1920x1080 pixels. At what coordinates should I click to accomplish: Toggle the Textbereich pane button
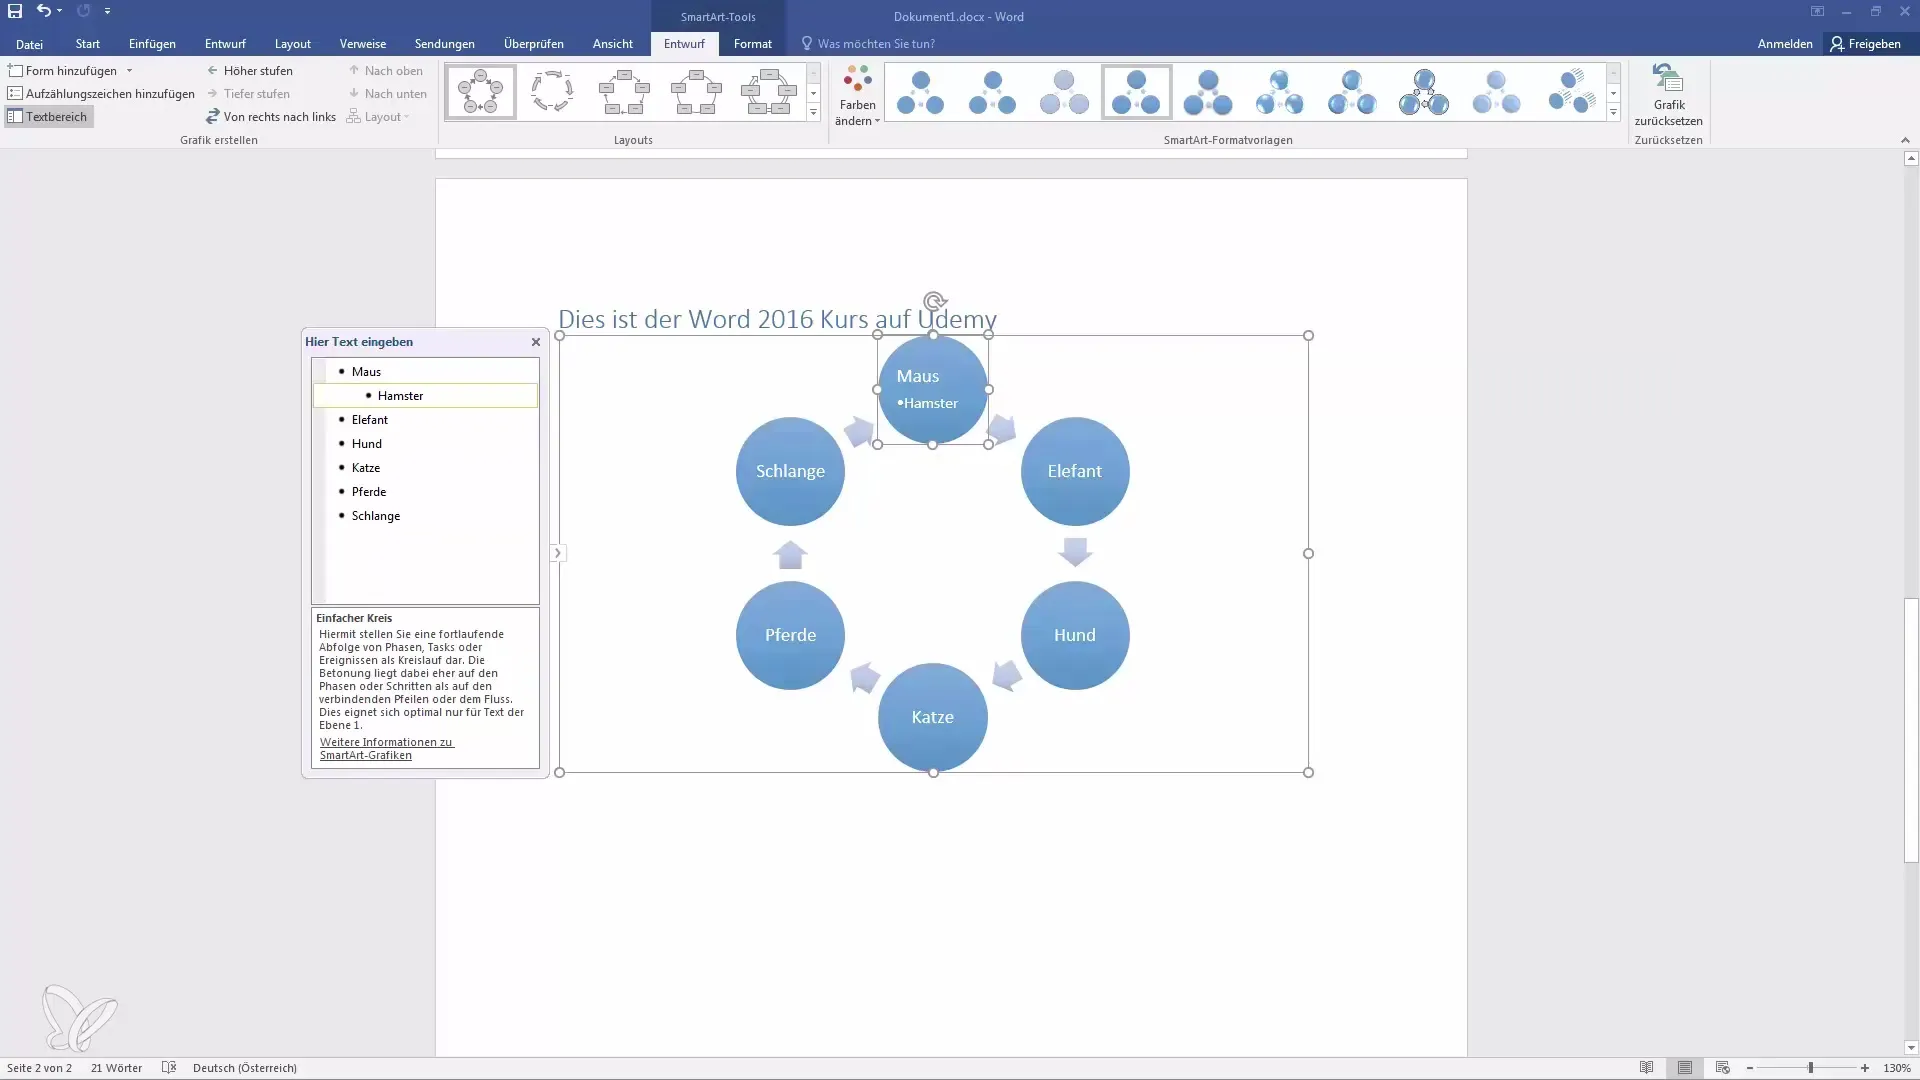coord(48,117)
